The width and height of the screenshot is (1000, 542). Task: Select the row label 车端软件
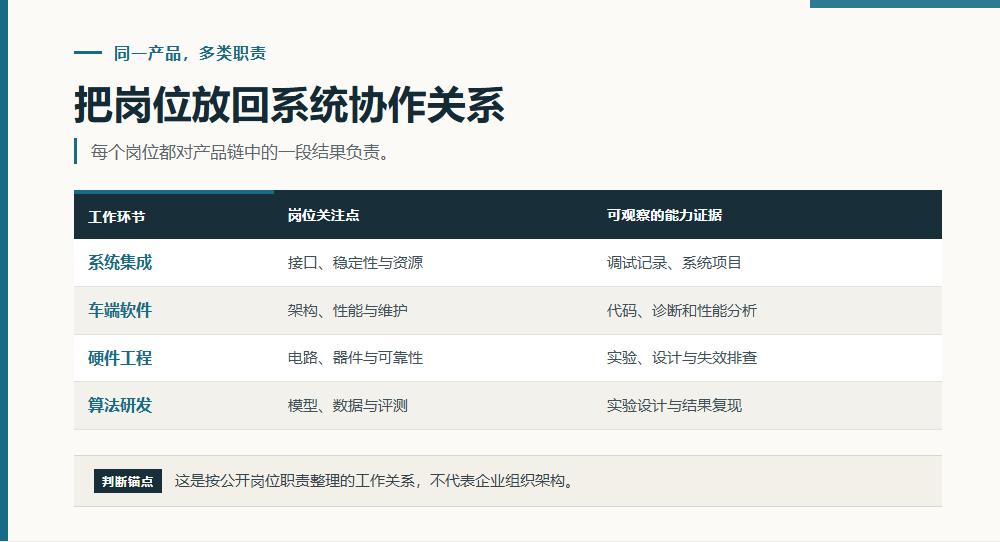pyautogui.click(x=120, y=311)
